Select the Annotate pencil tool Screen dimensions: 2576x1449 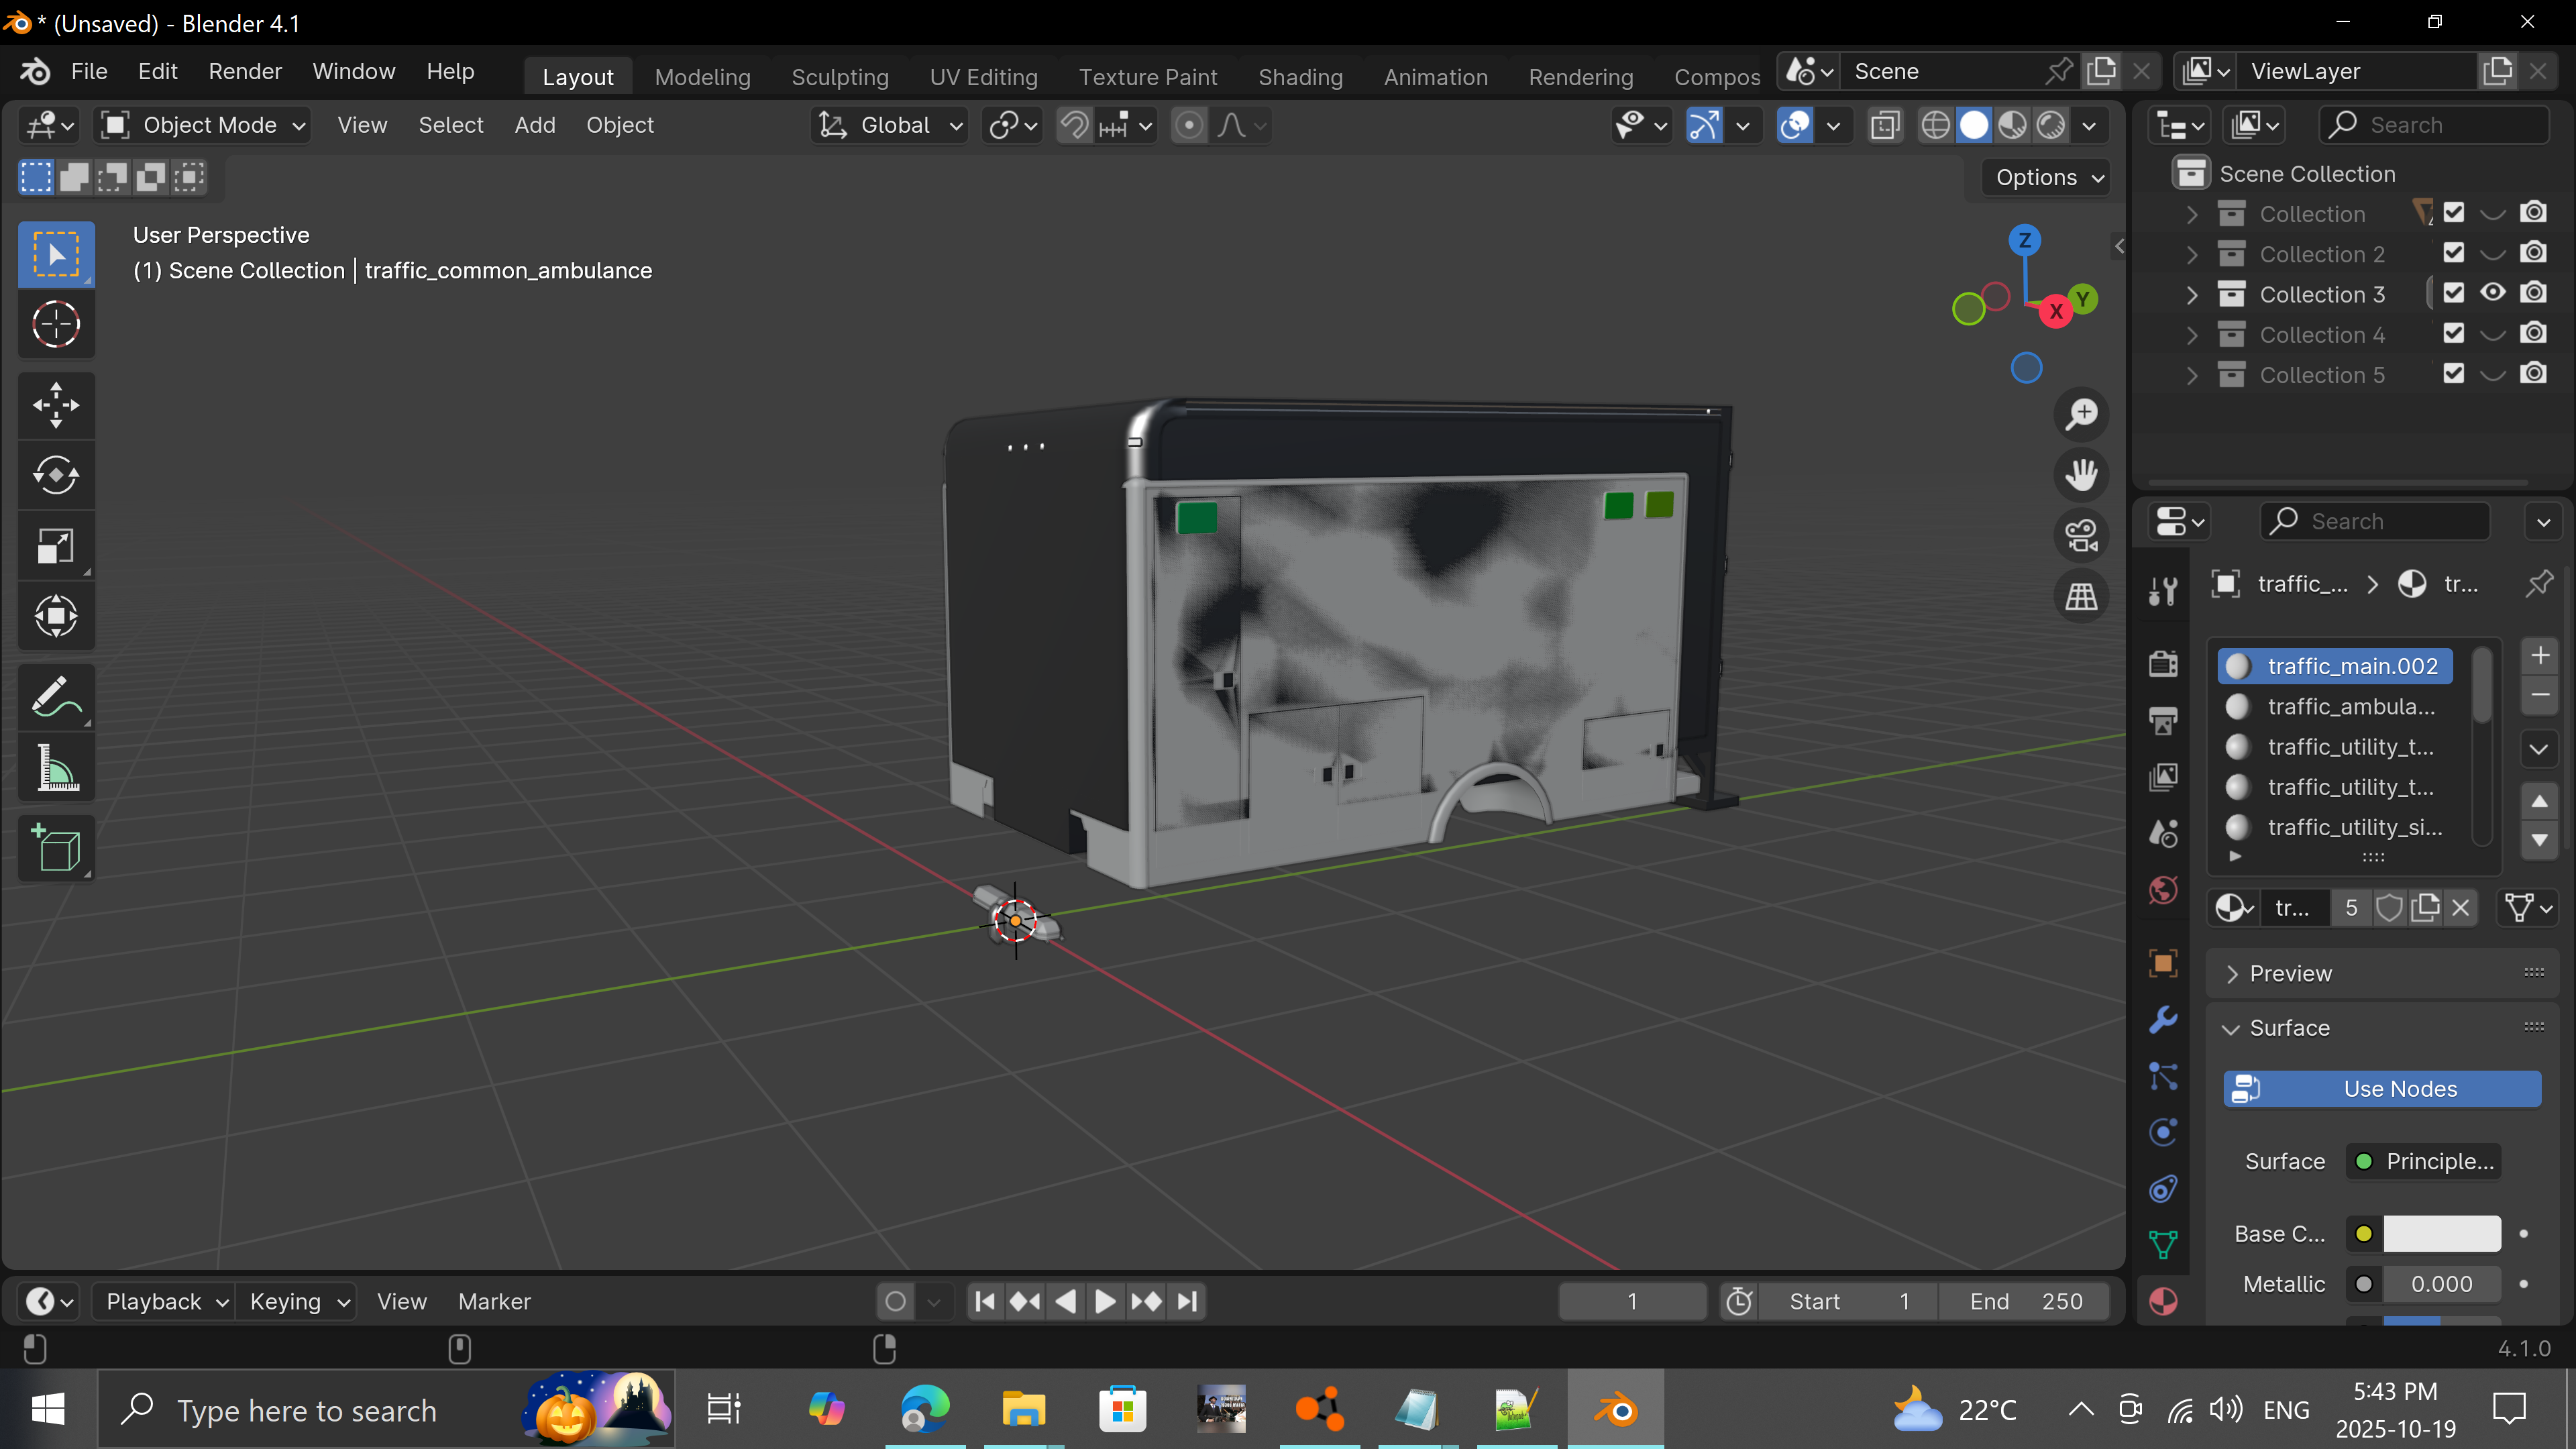(56, 697)
